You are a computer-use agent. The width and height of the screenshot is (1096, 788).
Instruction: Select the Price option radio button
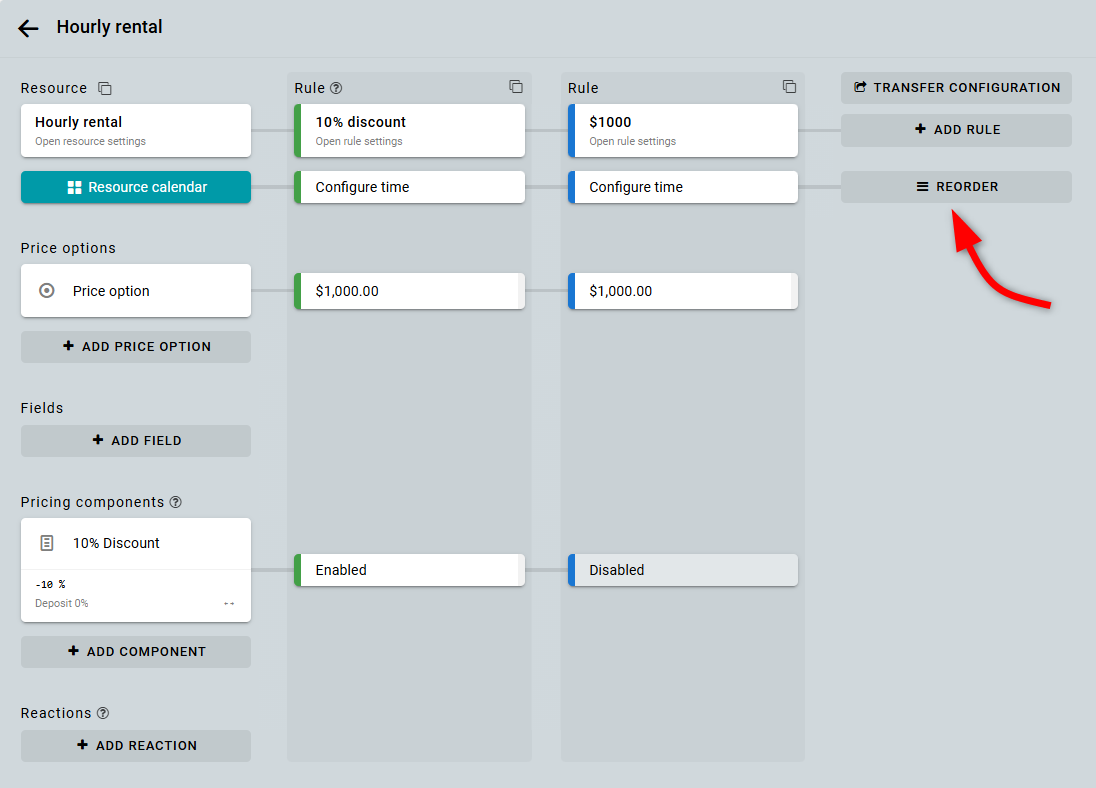coord(46,291)
